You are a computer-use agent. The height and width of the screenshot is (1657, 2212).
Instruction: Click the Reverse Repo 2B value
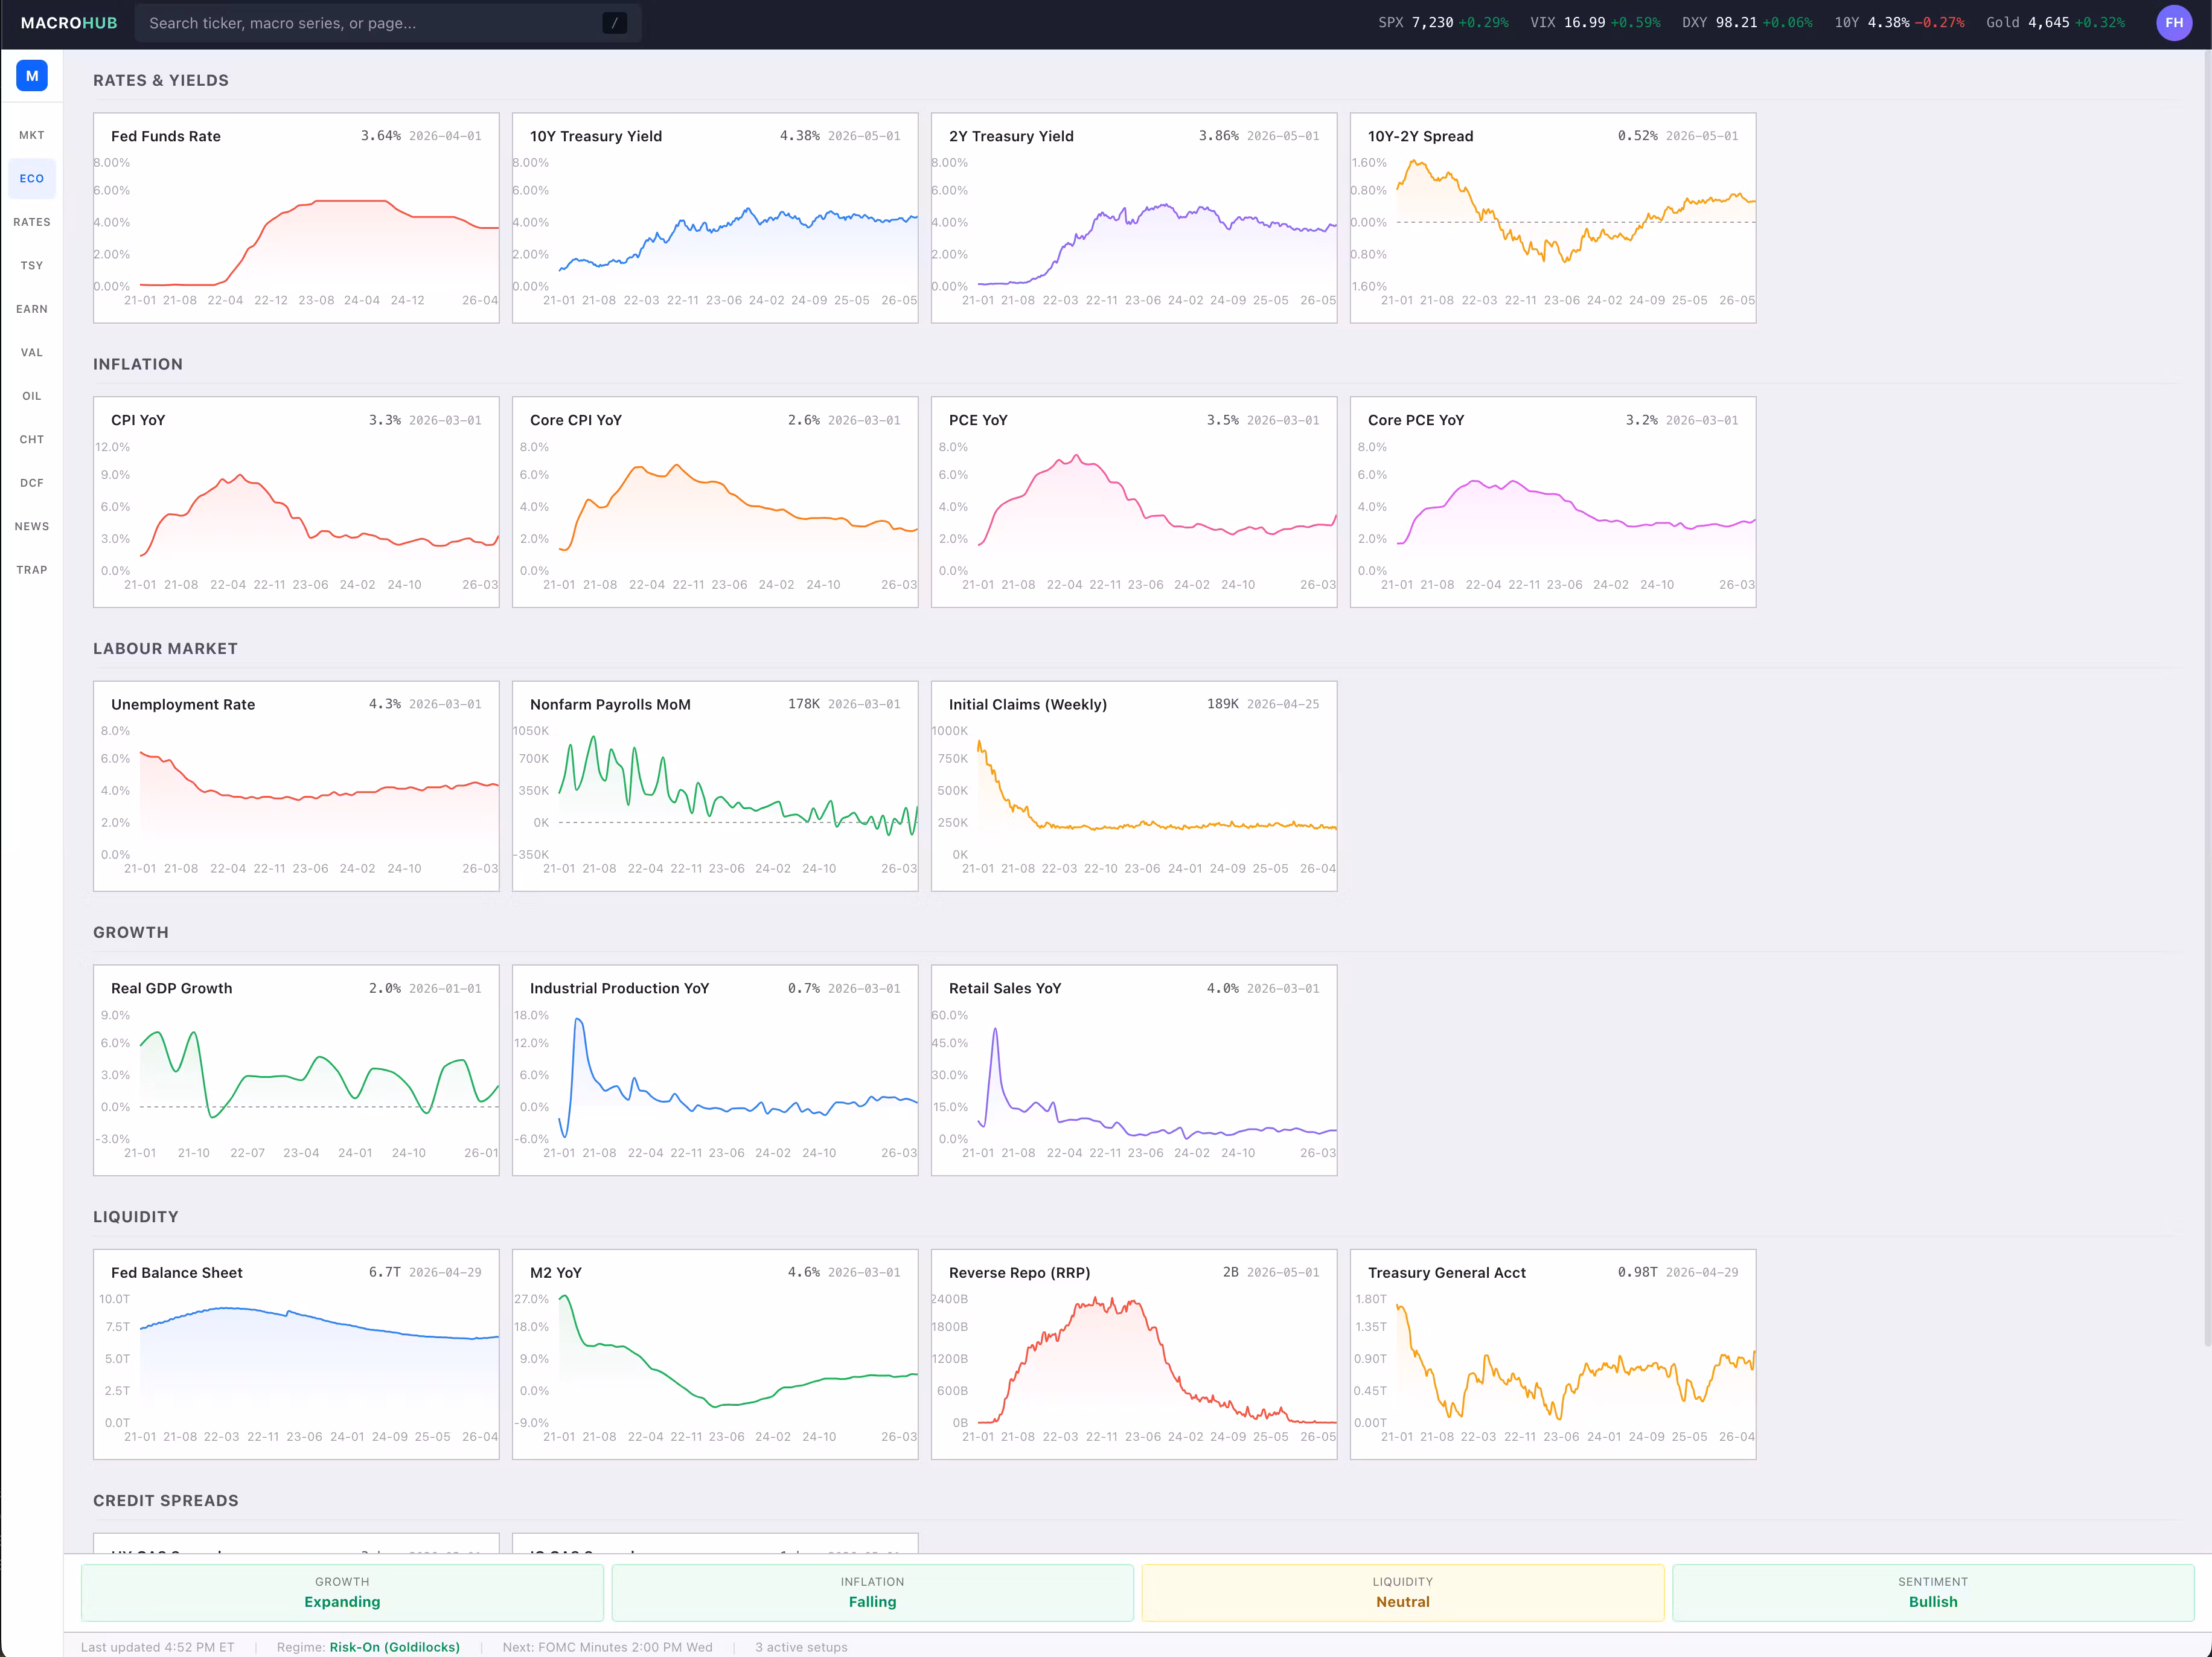point(1231,1272)
